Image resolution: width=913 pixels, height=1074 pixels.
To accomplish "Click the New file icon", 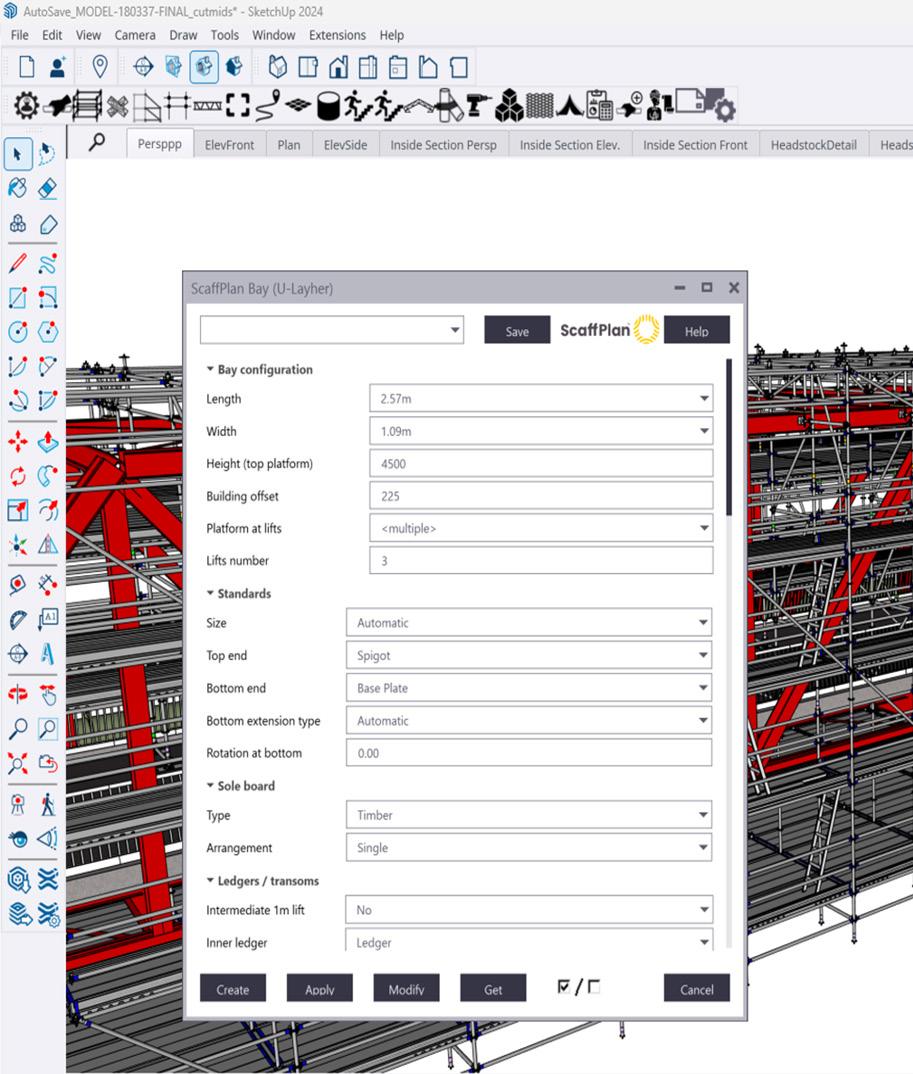I will [x=27, y=67].
